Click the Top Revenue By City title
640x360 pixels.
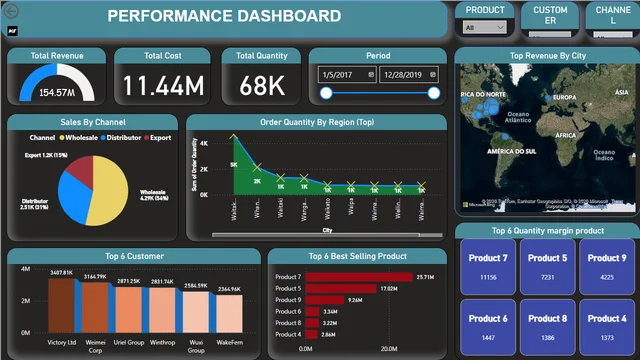548,56
